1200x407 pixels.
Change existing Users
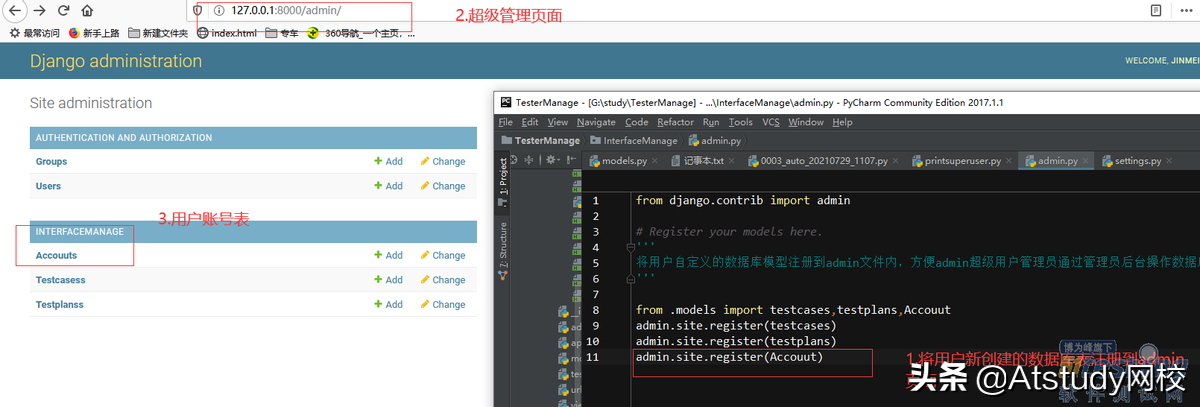443,186
